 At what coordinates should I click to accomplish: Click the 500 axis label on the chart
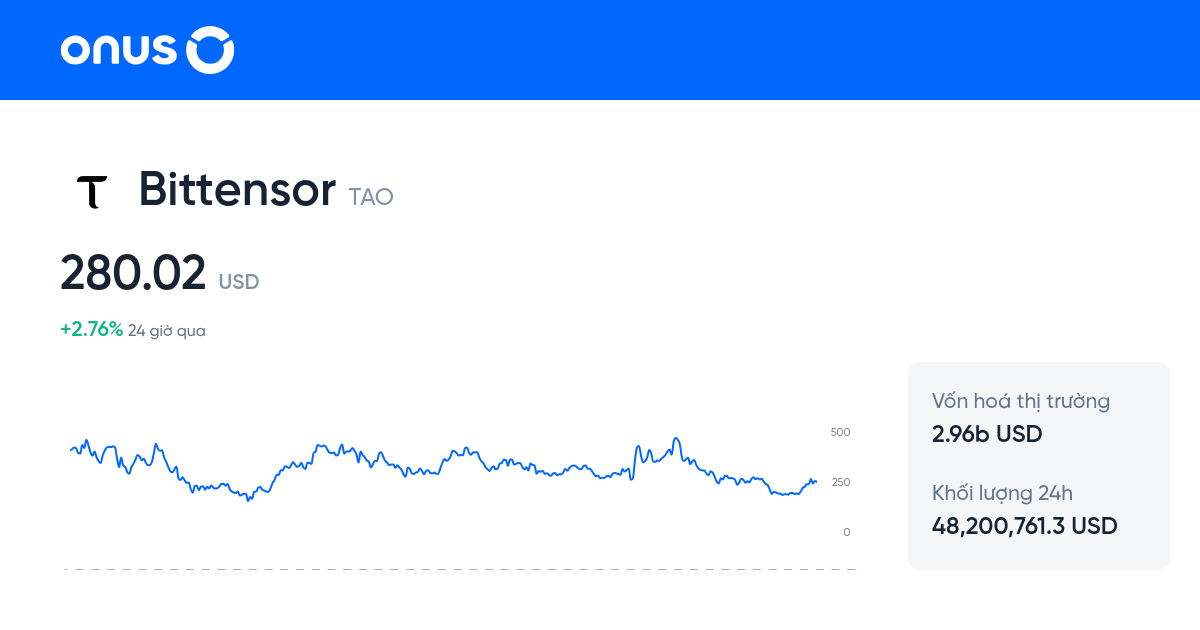839,432
